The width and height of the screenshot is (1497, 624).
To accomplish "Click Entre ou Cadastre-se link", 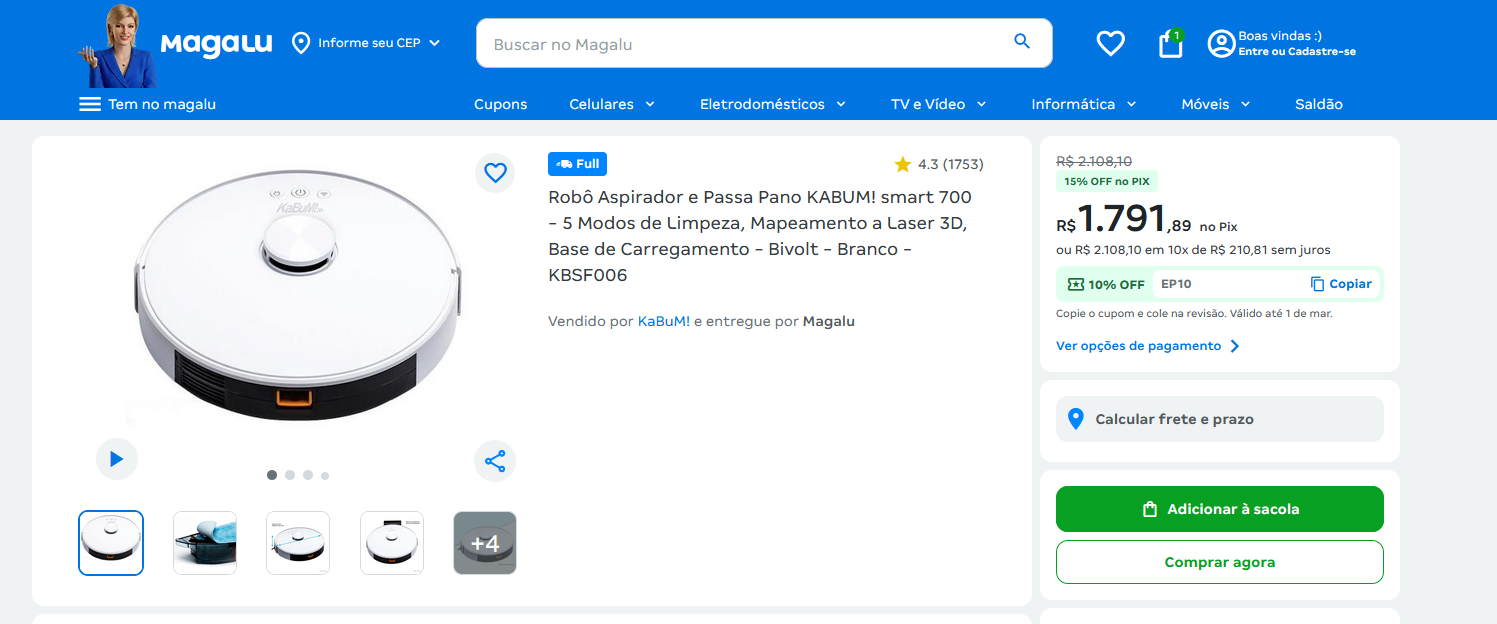I will point(1297,51).
